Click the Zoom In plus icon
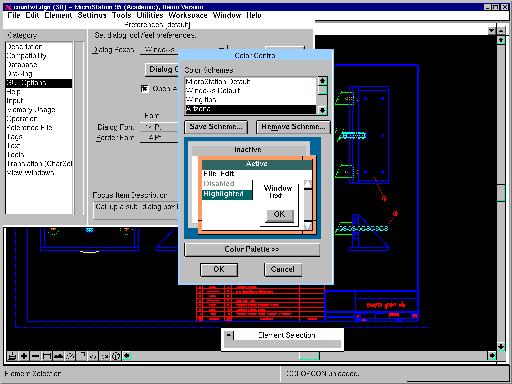Viewport: 512px width, 384px height. [24, 356]
